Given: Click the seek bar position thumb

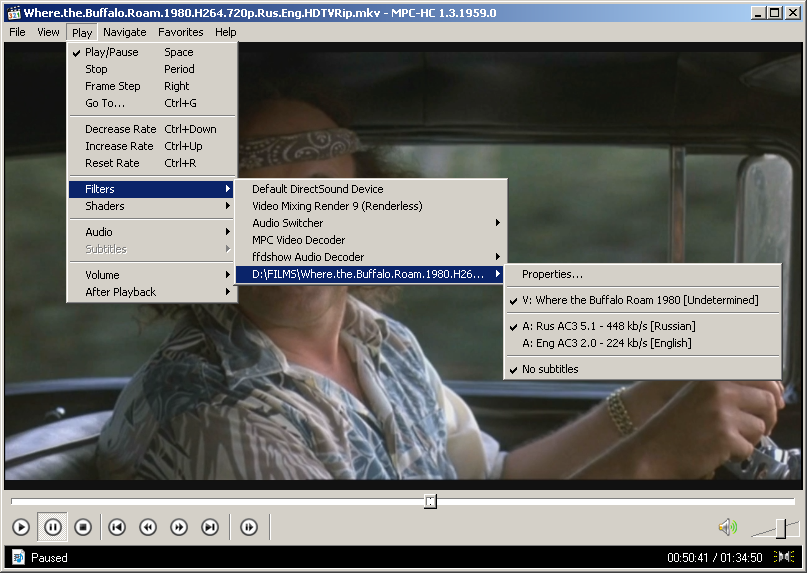Looking at the screenshot, I should tap(430, 501).
